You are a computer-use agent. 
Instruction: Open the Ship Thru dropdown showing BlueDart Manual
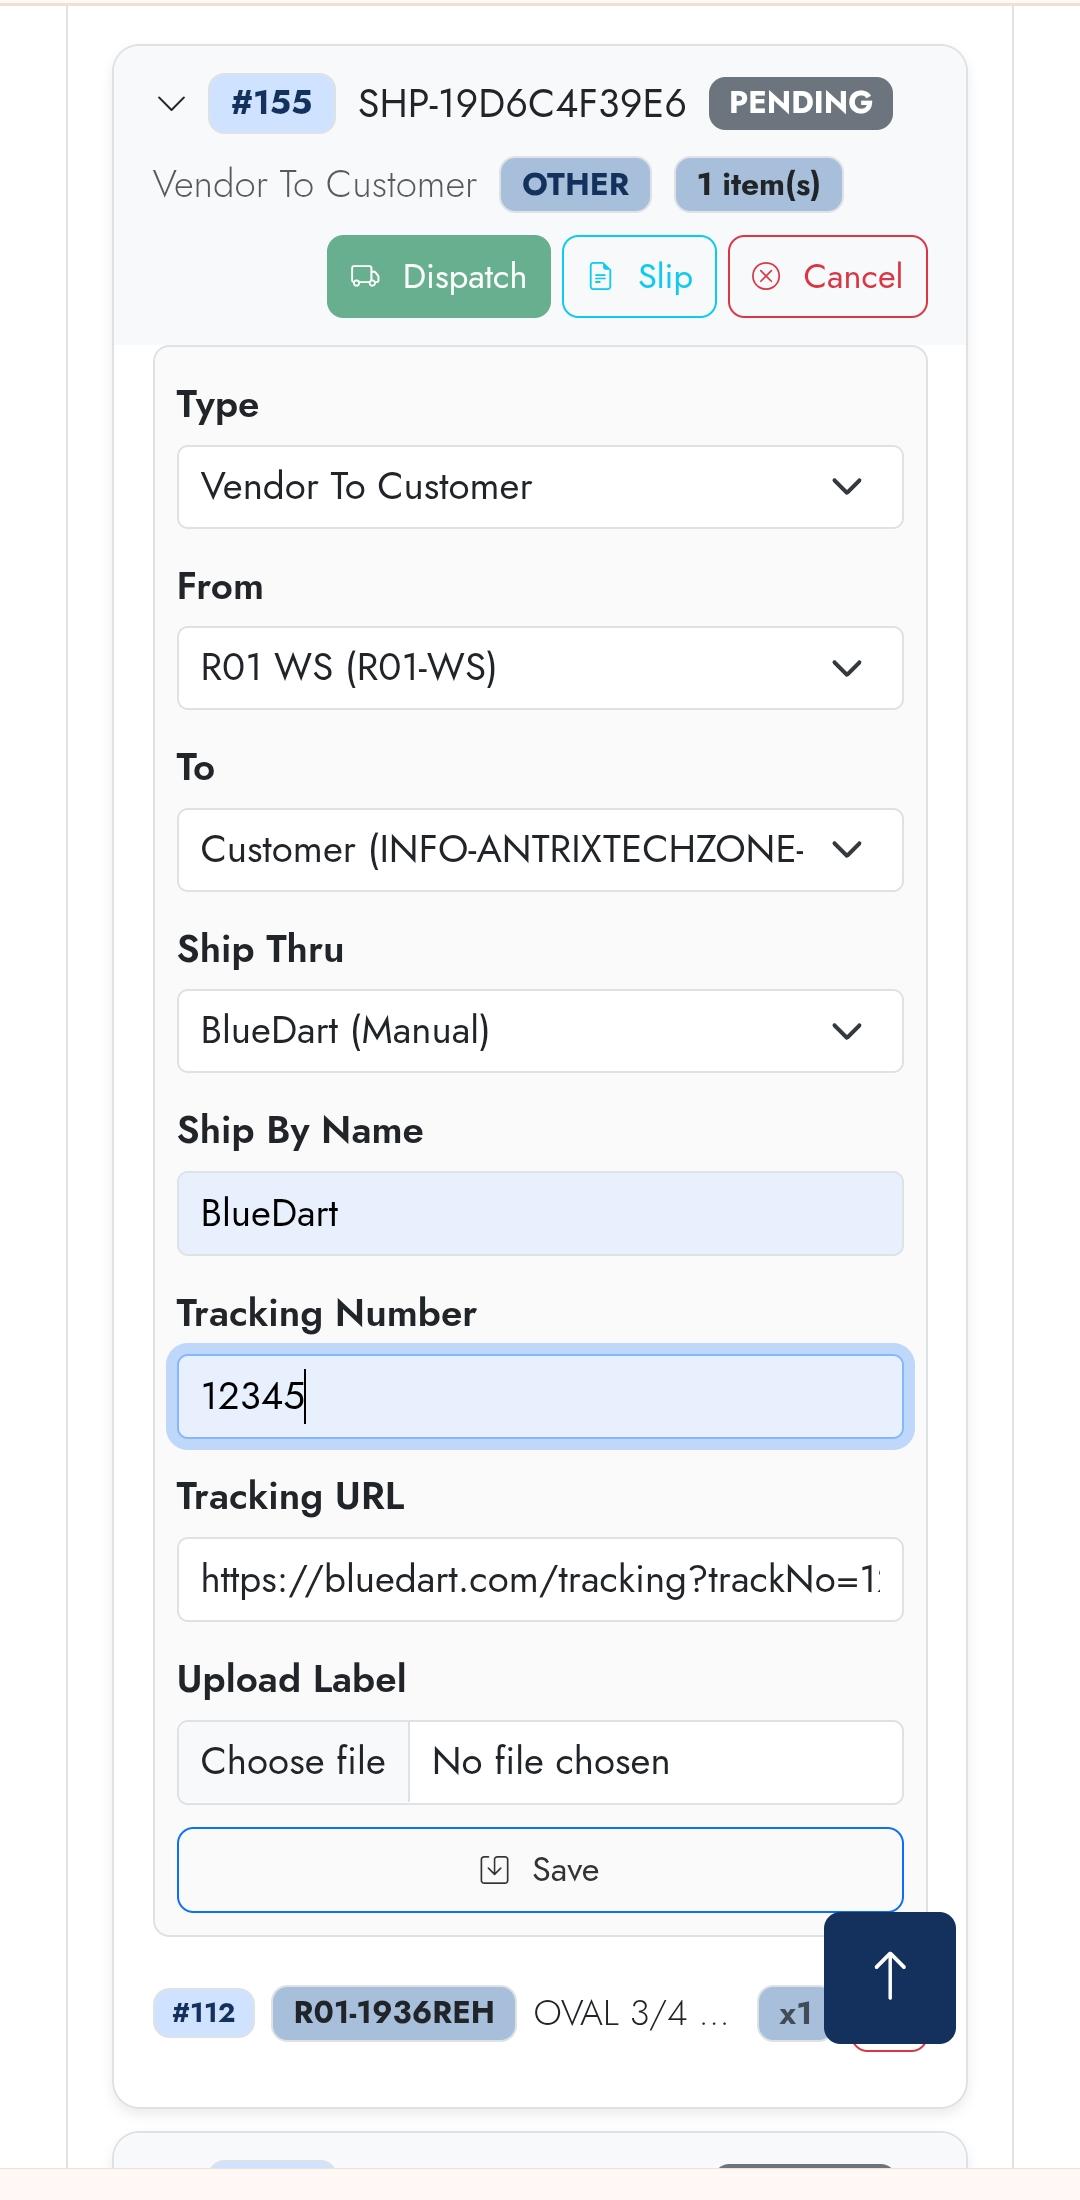click(x=540, y=1031)
